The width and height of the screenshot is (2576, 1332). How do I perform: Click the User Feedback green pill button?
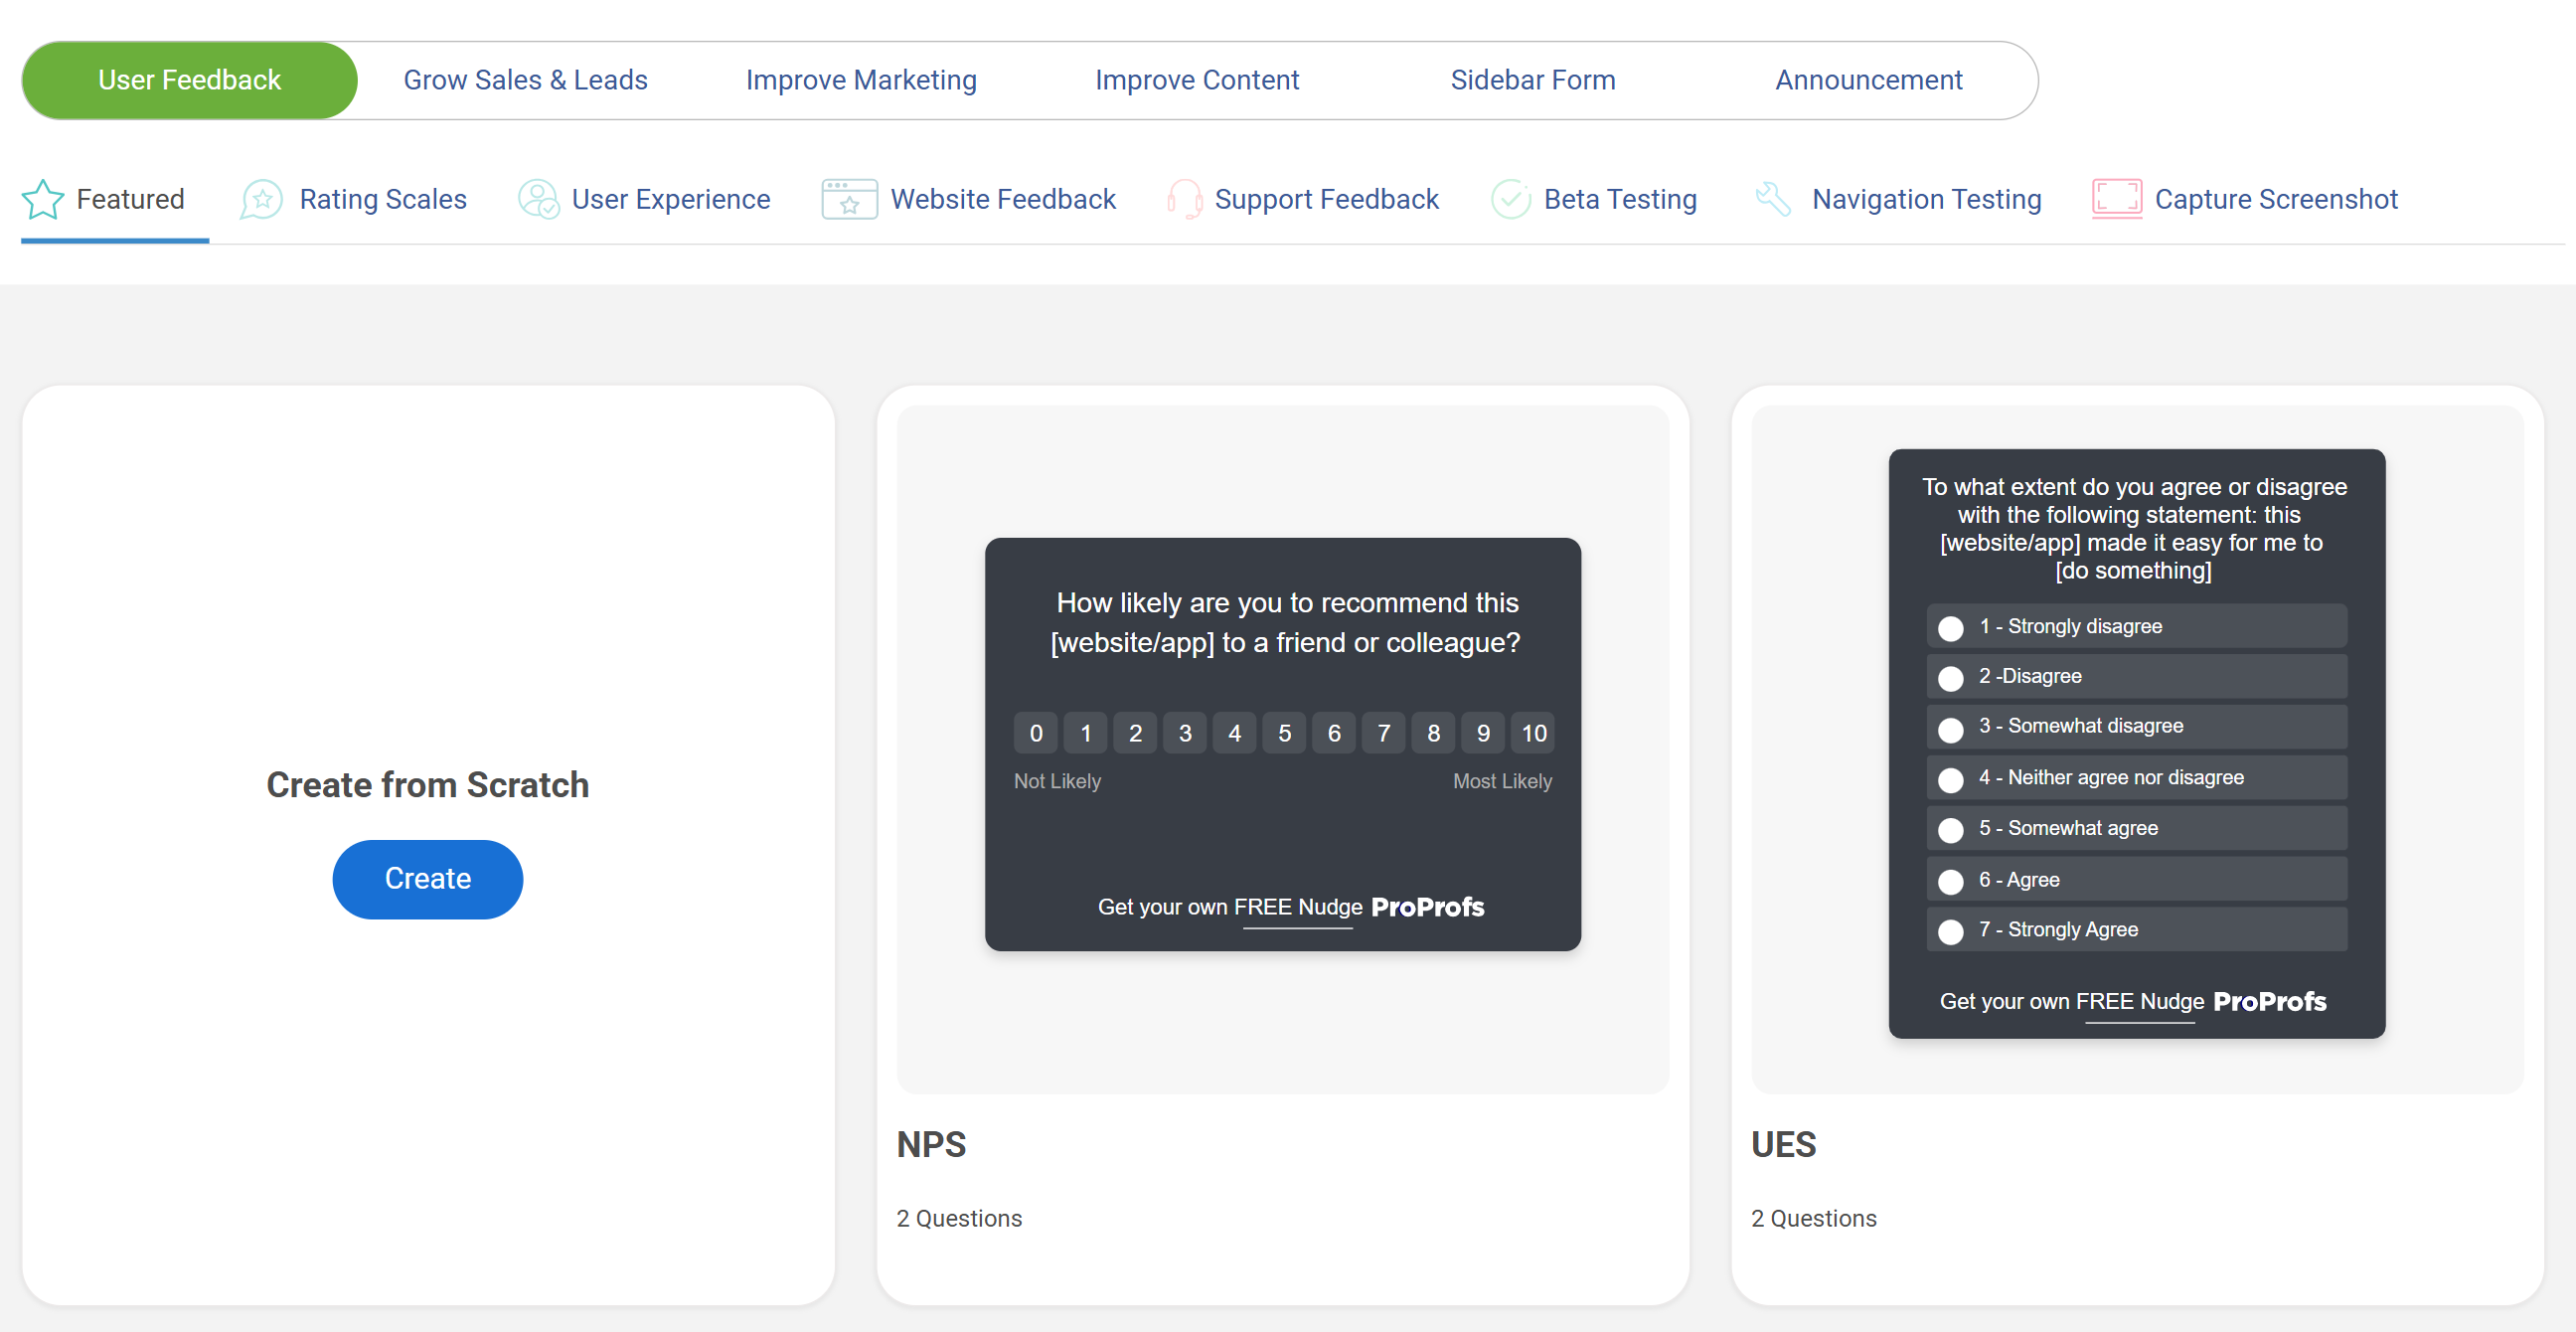(x=189, y=80)
